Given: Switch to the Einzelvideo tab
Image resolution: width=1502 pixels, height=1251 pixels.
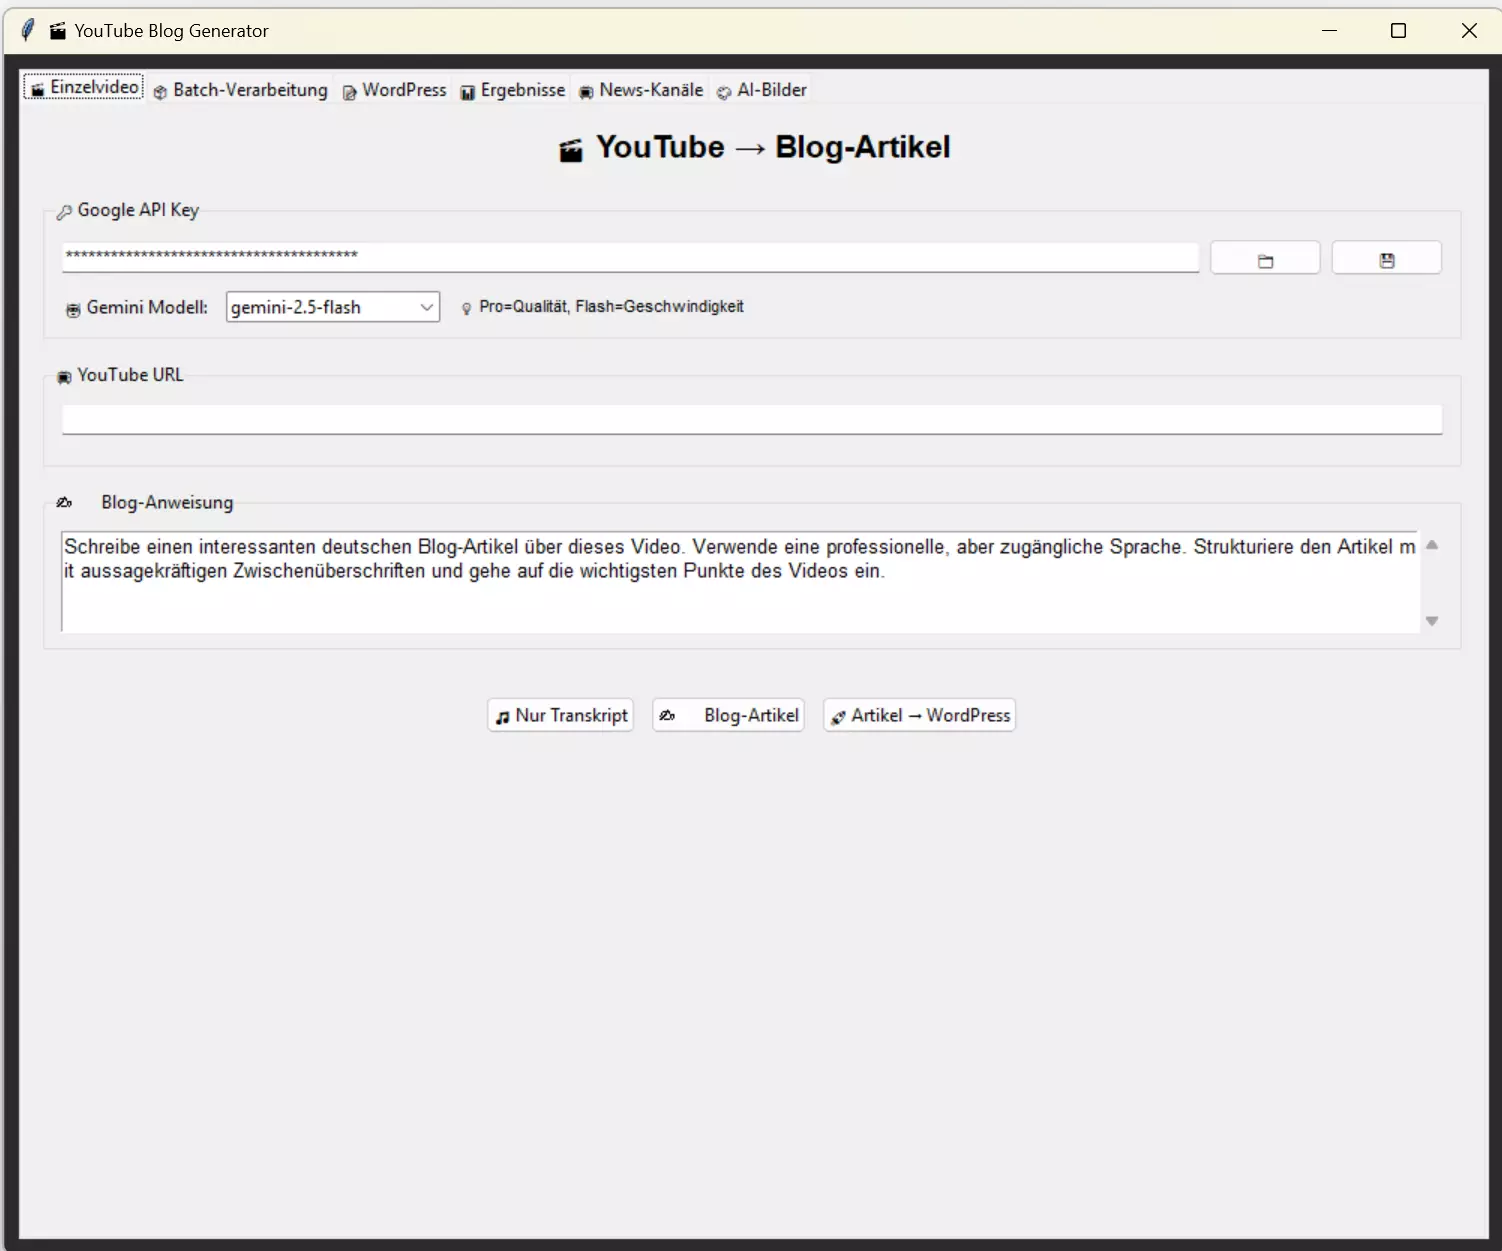Looking at the screenshot, I should (x=84, y=88).
